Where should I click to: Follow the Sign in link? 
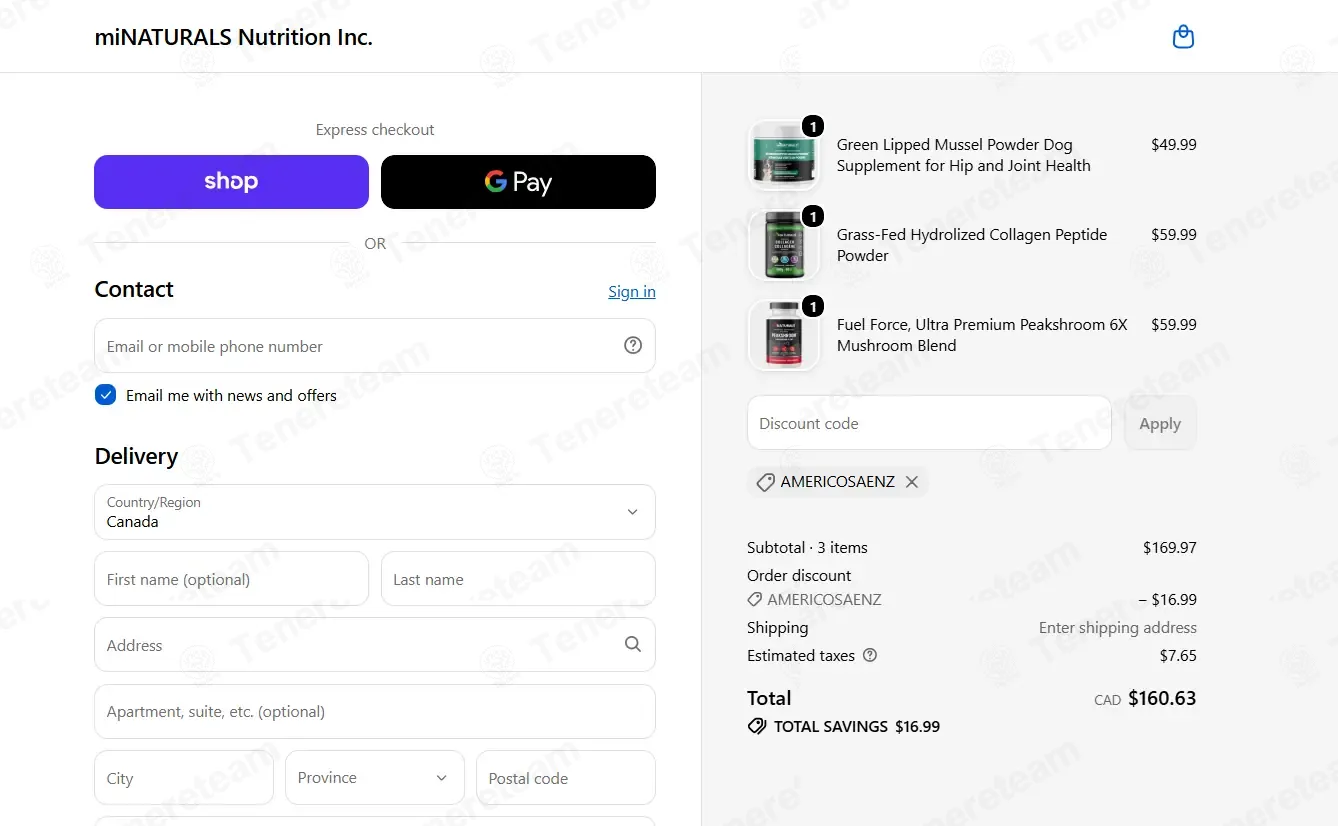[632, 291]
